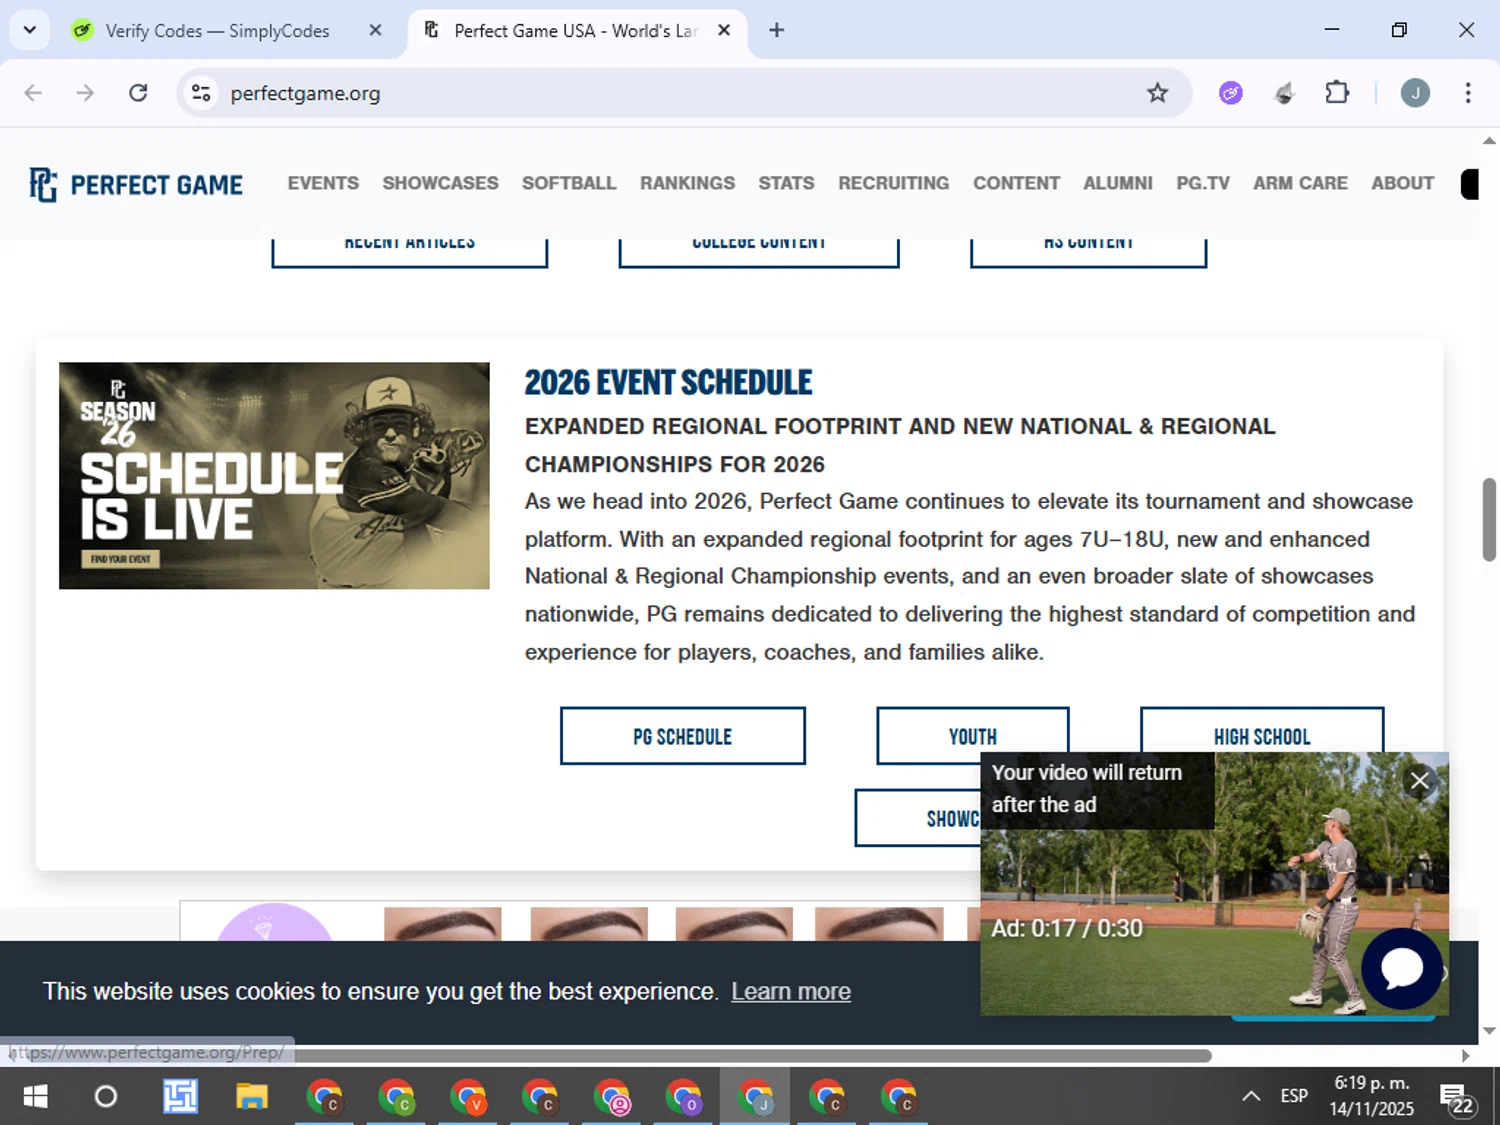Click the scroll-down arrow of vertical scrollbar
This screenshot has height=1125, width=1500.
click(1489, 1030)
